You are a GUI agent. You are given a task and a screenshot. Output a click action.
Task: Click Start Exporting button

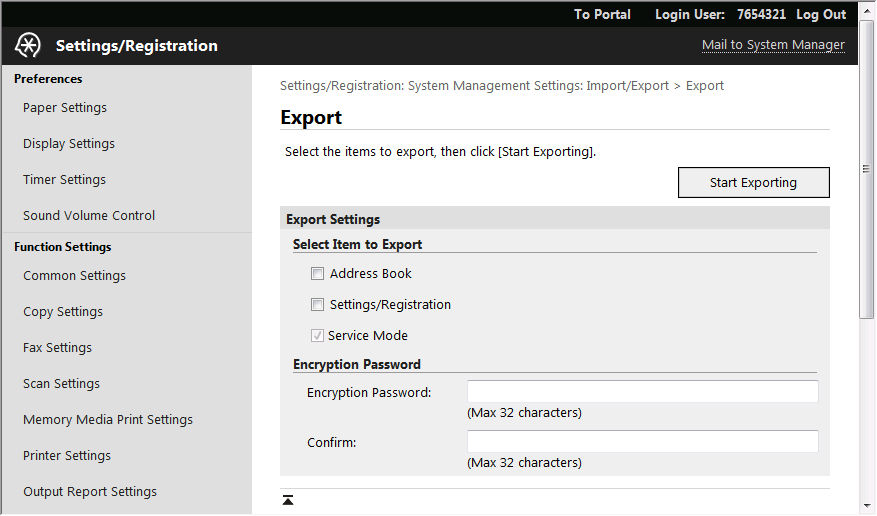(x=753, y=182)
